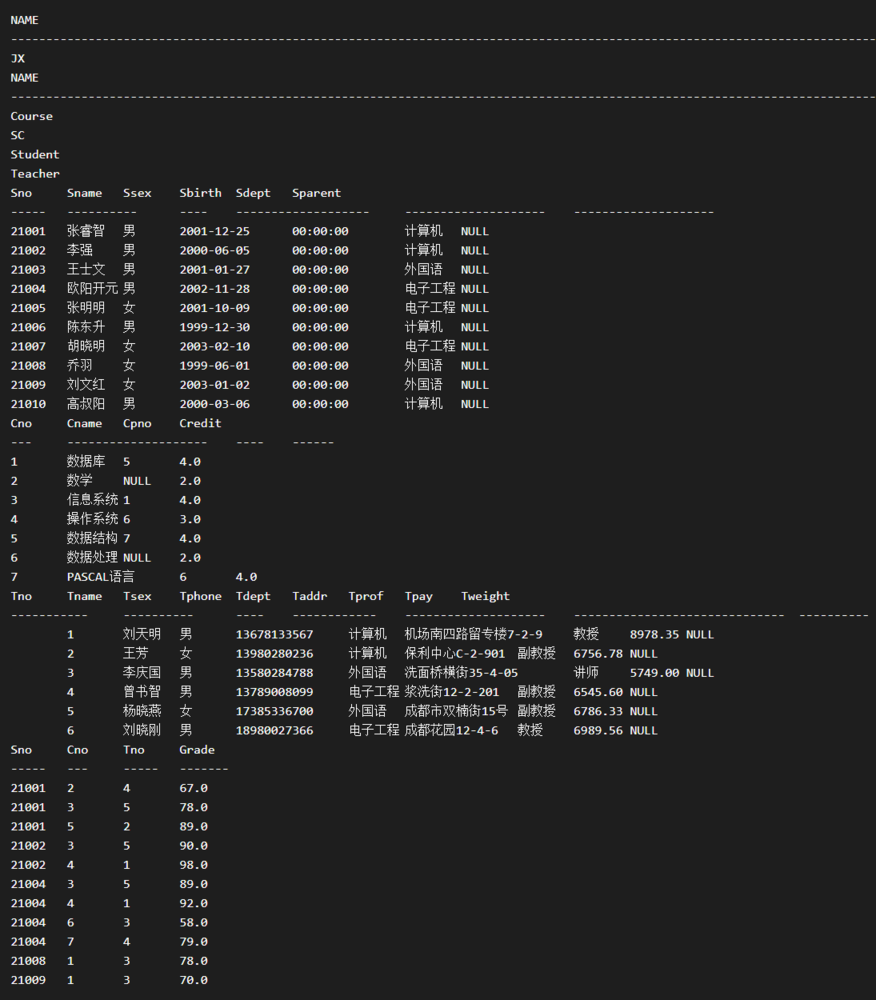Select the table name Course
The height and width of the screenshot is (1000, 876).
point(32,116)
